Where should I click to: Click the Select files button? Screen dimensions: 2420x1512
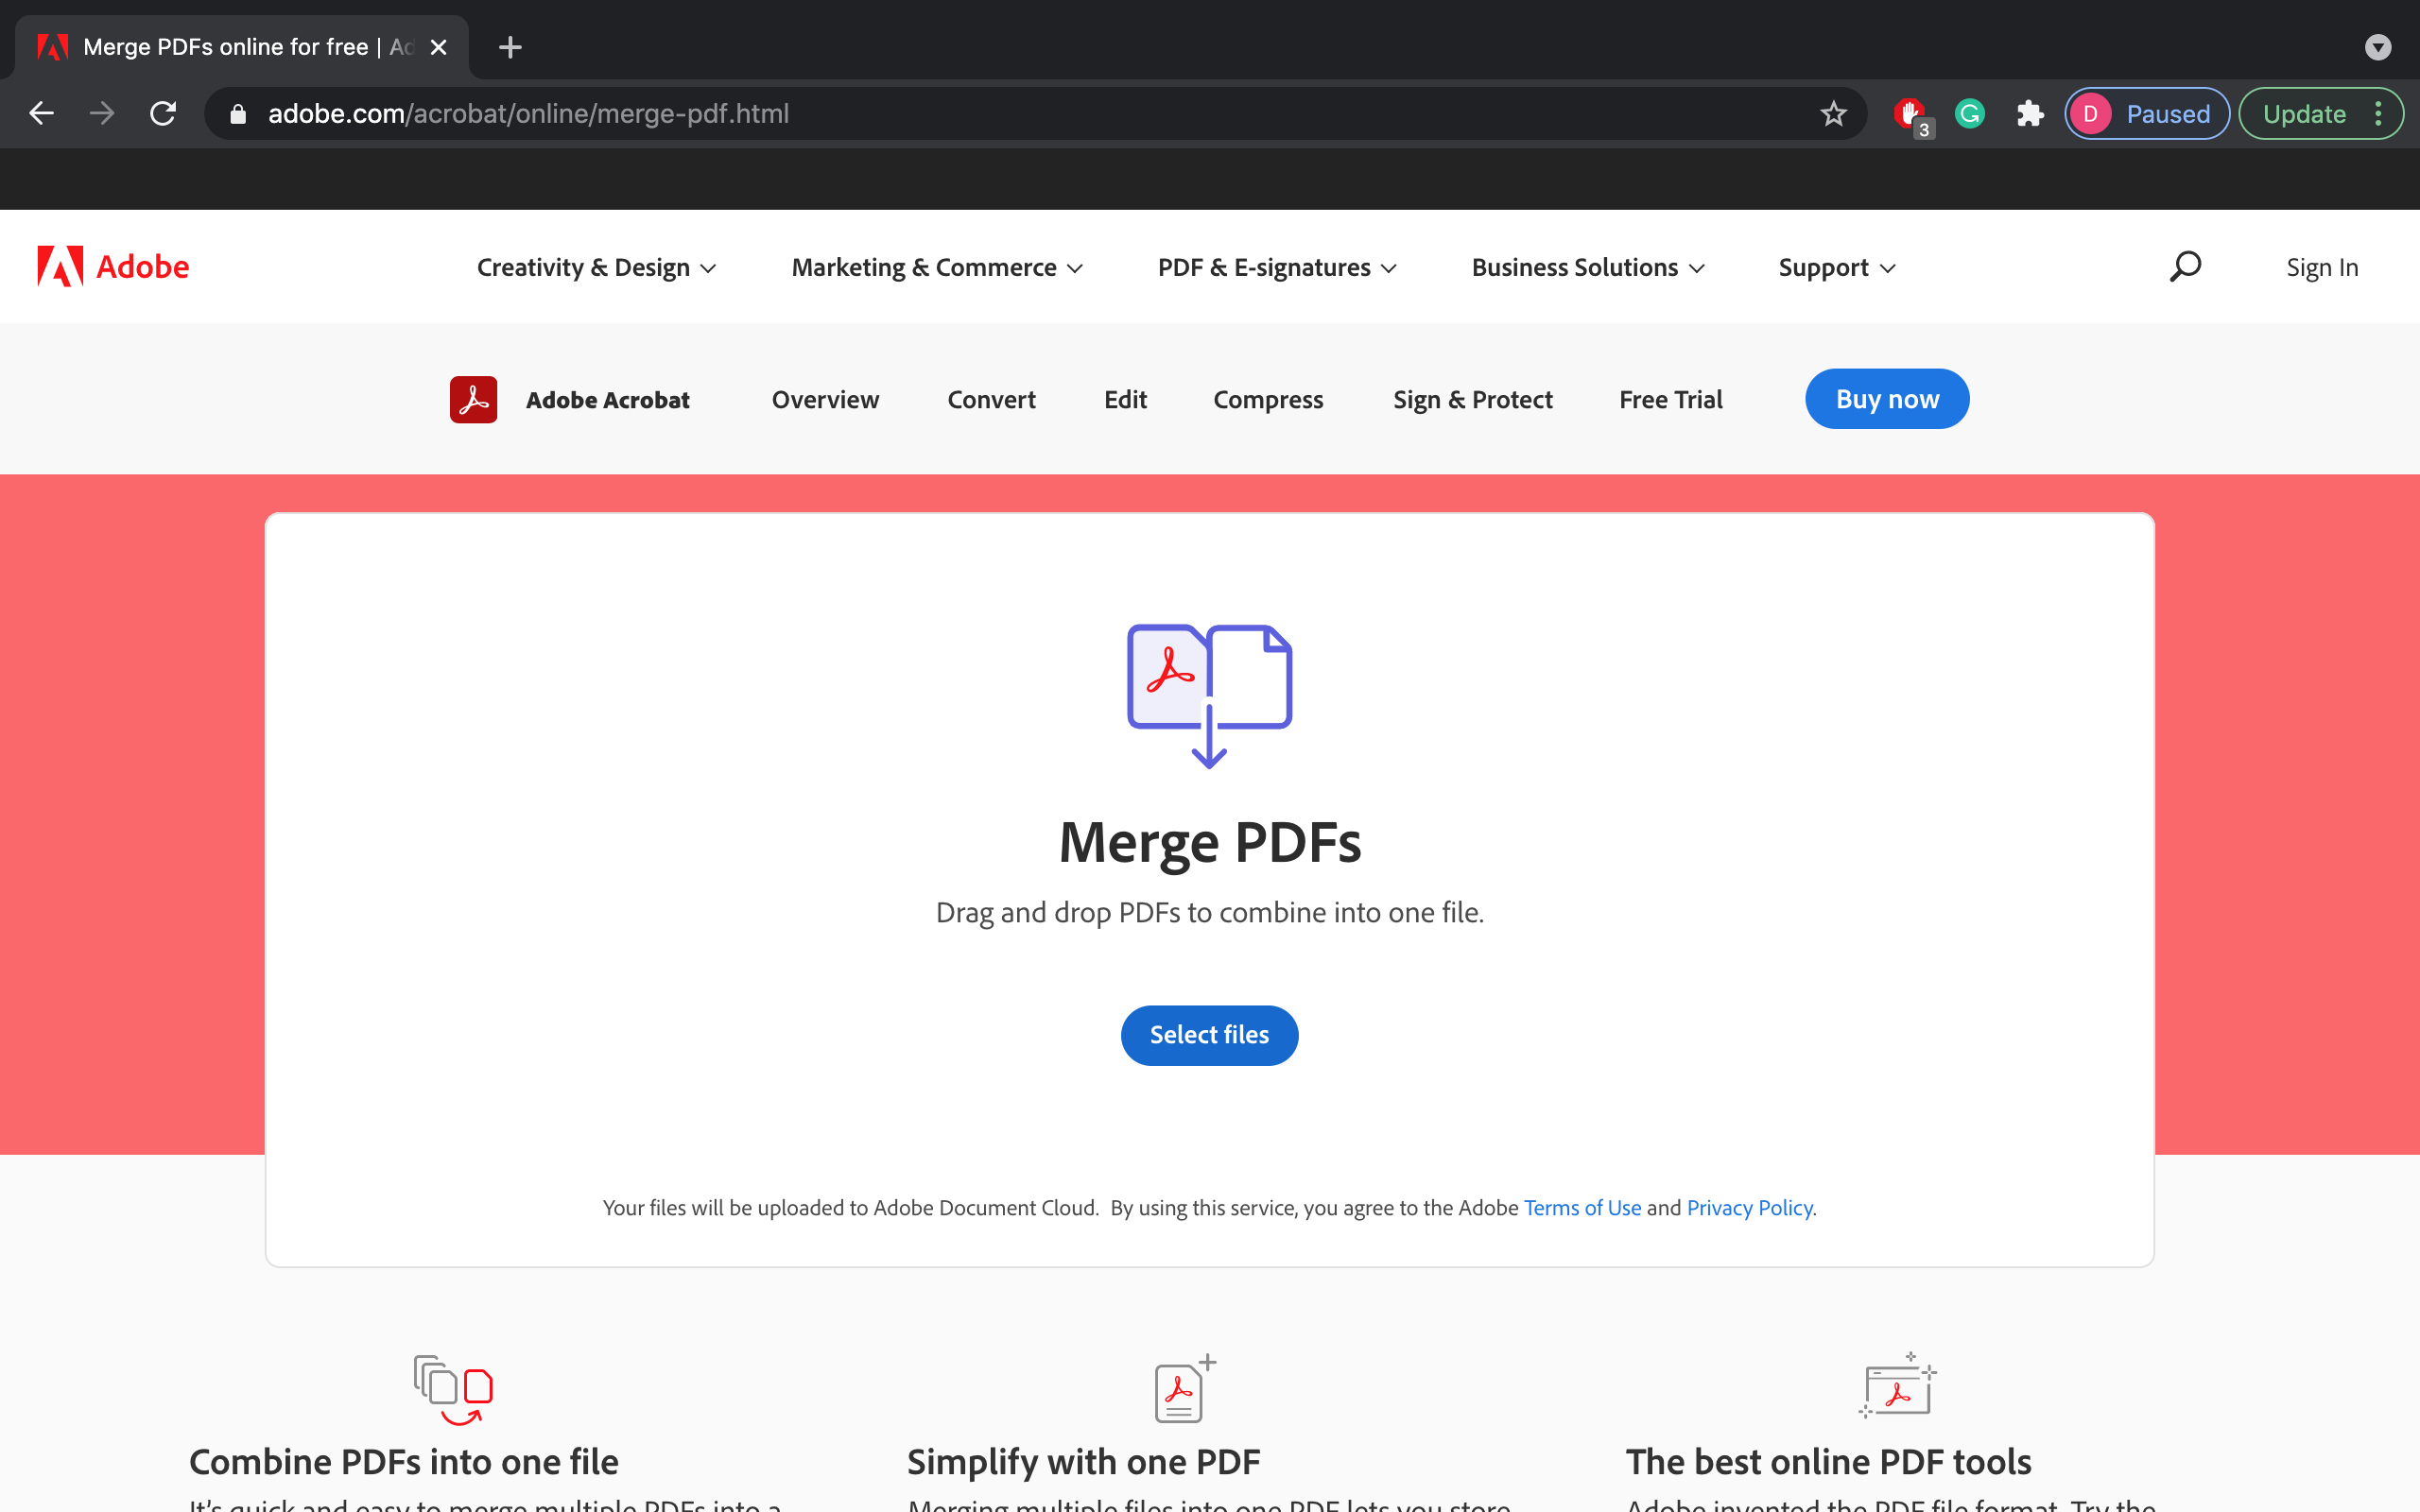click(1209, 1035)
